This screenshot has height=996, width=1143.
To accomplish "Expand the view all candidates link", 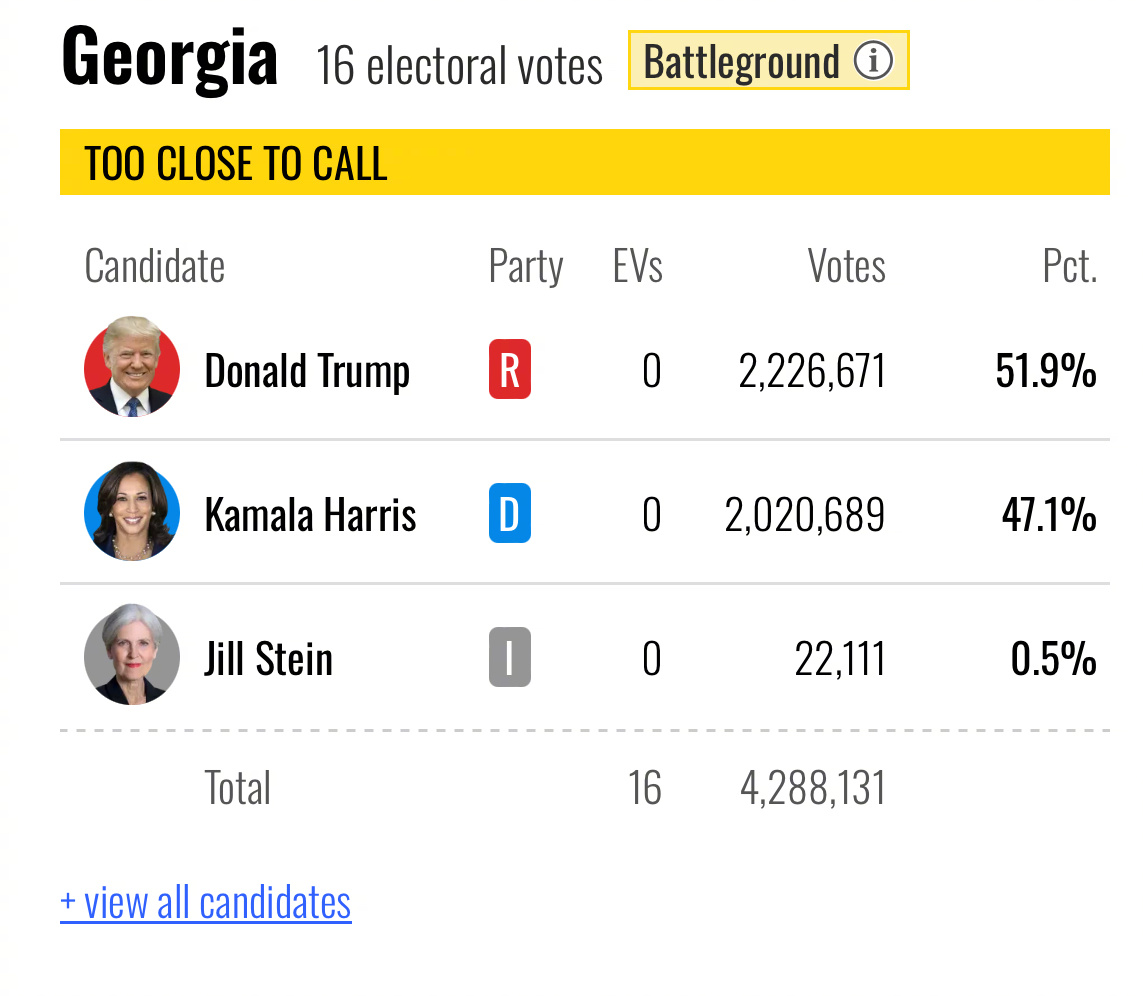I will pos(206,903).
